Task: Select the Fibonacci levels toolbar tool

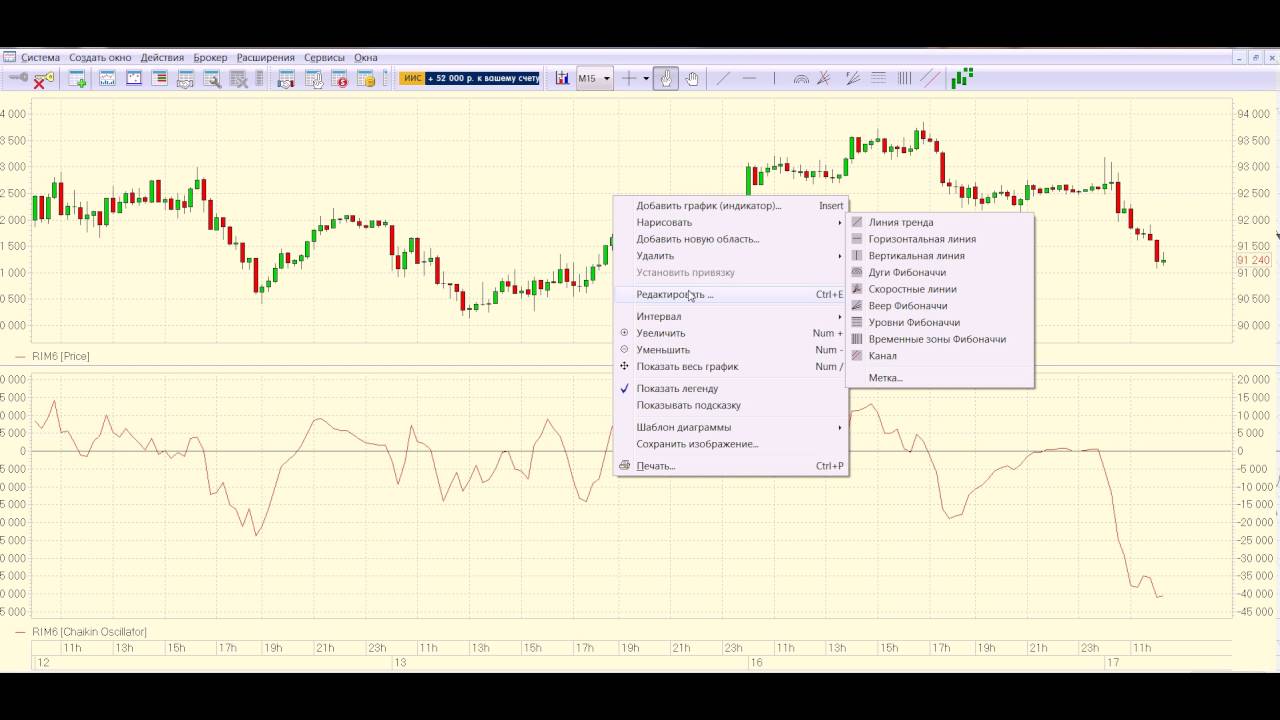Action: [879, 78]
